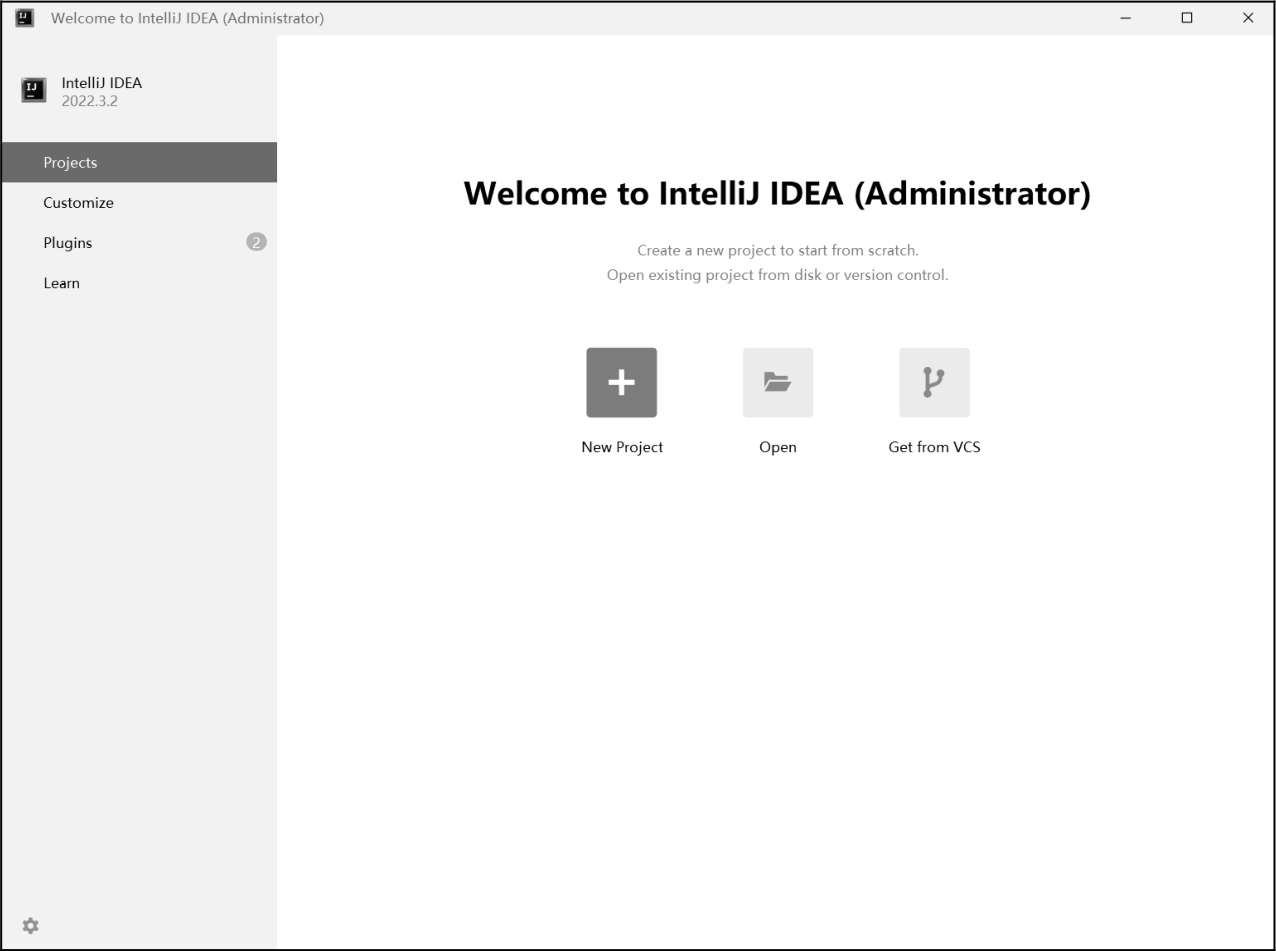The width and height of the screenshot is (1276, 951).
Task: Click the IntelliJ icon in the title bar
Action: pos(25,18)
